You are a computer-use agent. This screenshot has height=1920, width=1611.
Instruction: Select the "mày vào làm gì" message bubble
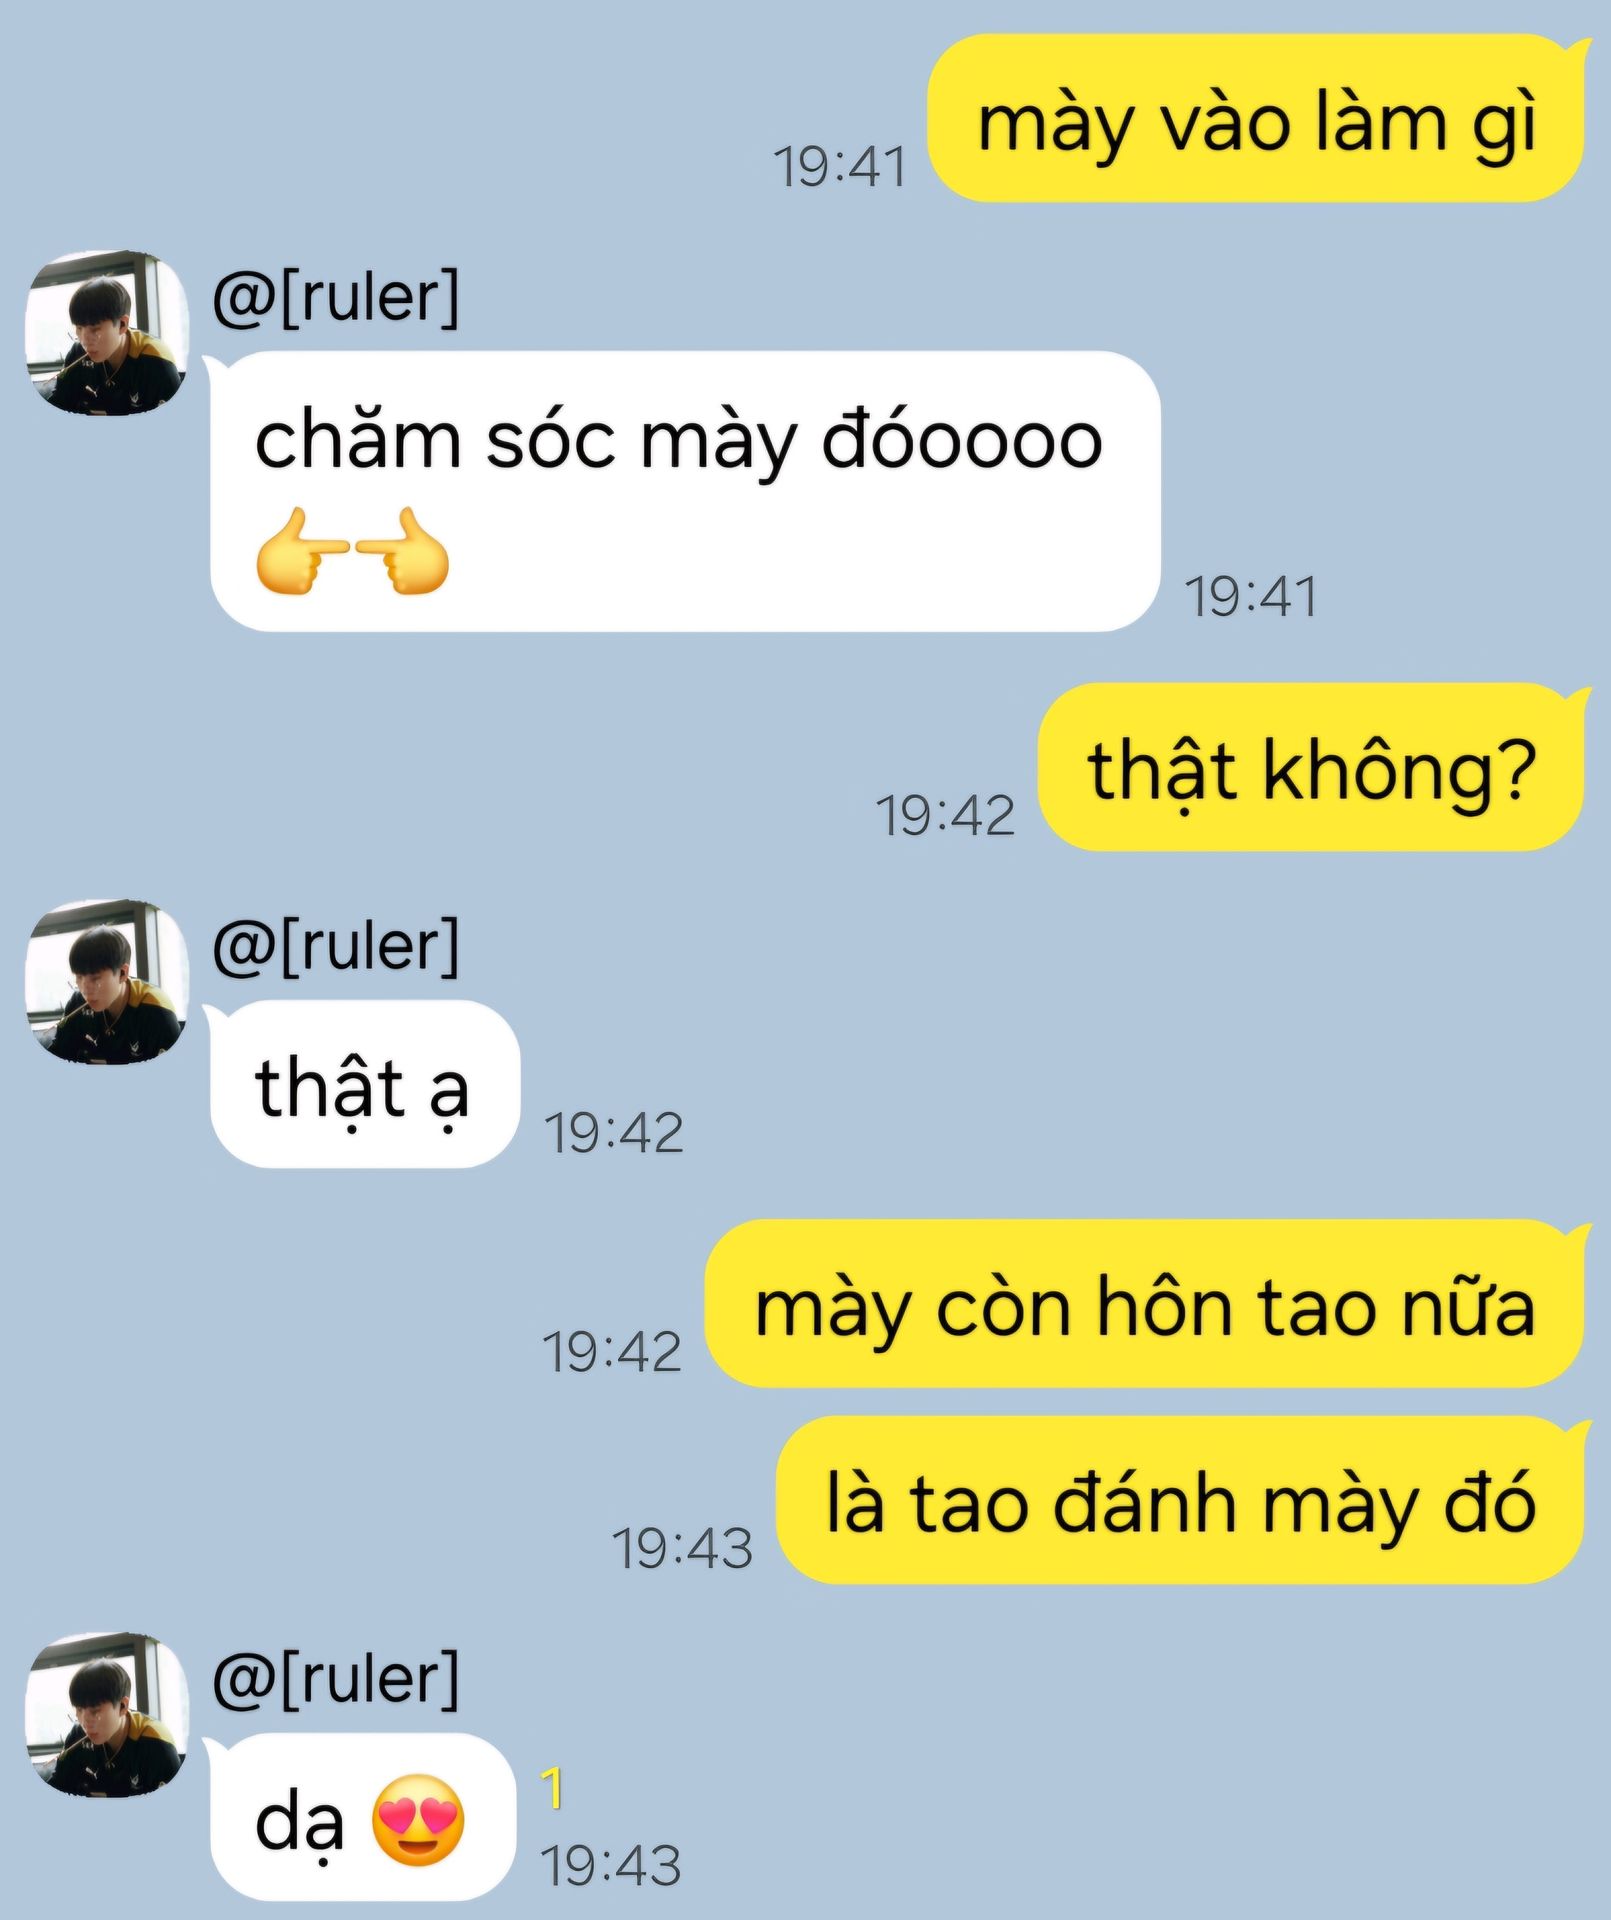pyautogui.click(x=1257, y=118)
